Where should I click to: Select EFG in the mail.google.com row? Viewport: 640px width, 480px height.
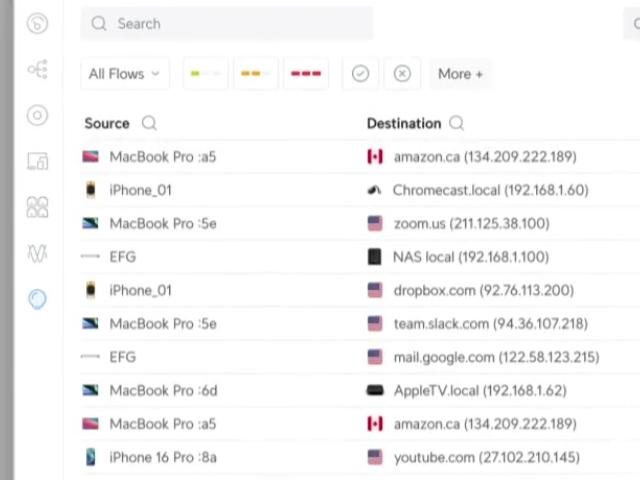coord(122,357)
